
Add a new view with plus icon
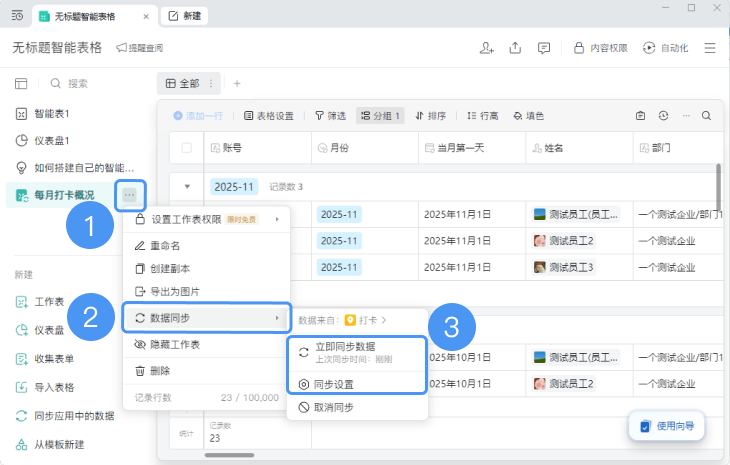[x=237, y=83]
